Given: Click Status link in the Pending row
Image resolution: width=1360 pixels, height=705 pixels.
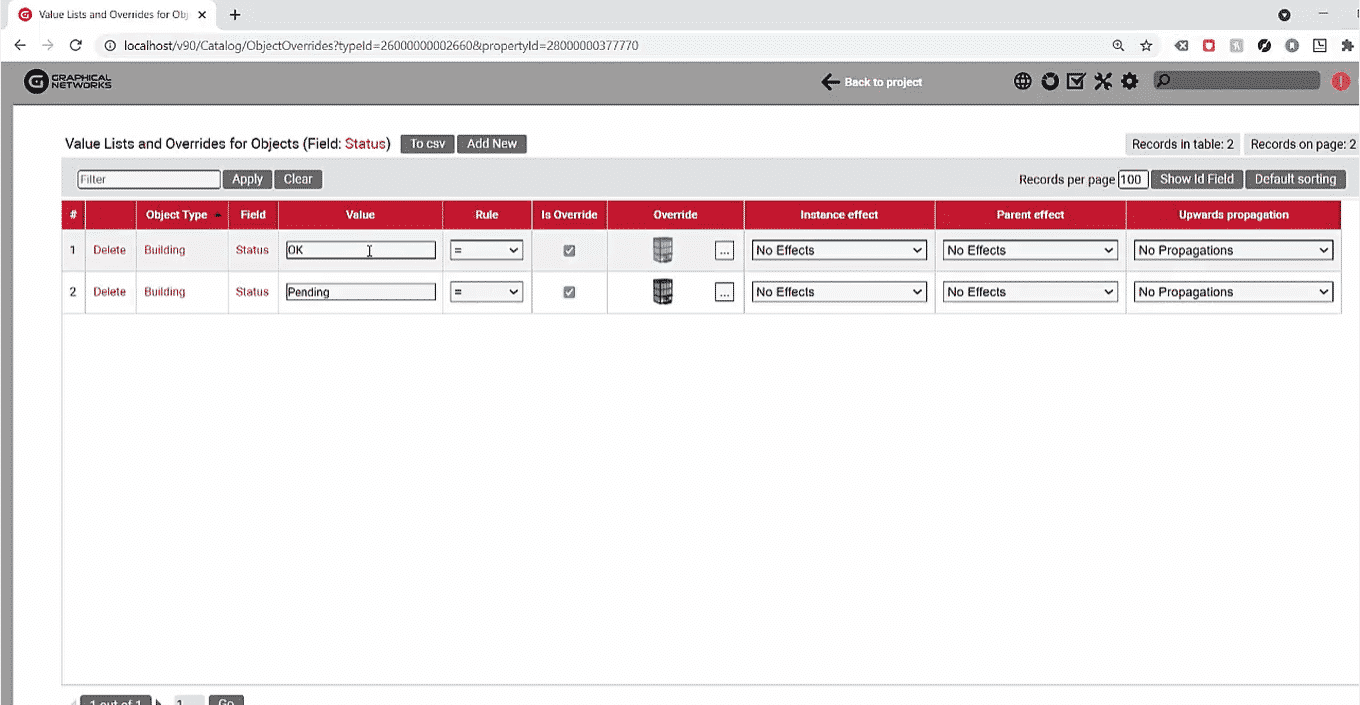Looking at the screenshot, I should [252, 292].
